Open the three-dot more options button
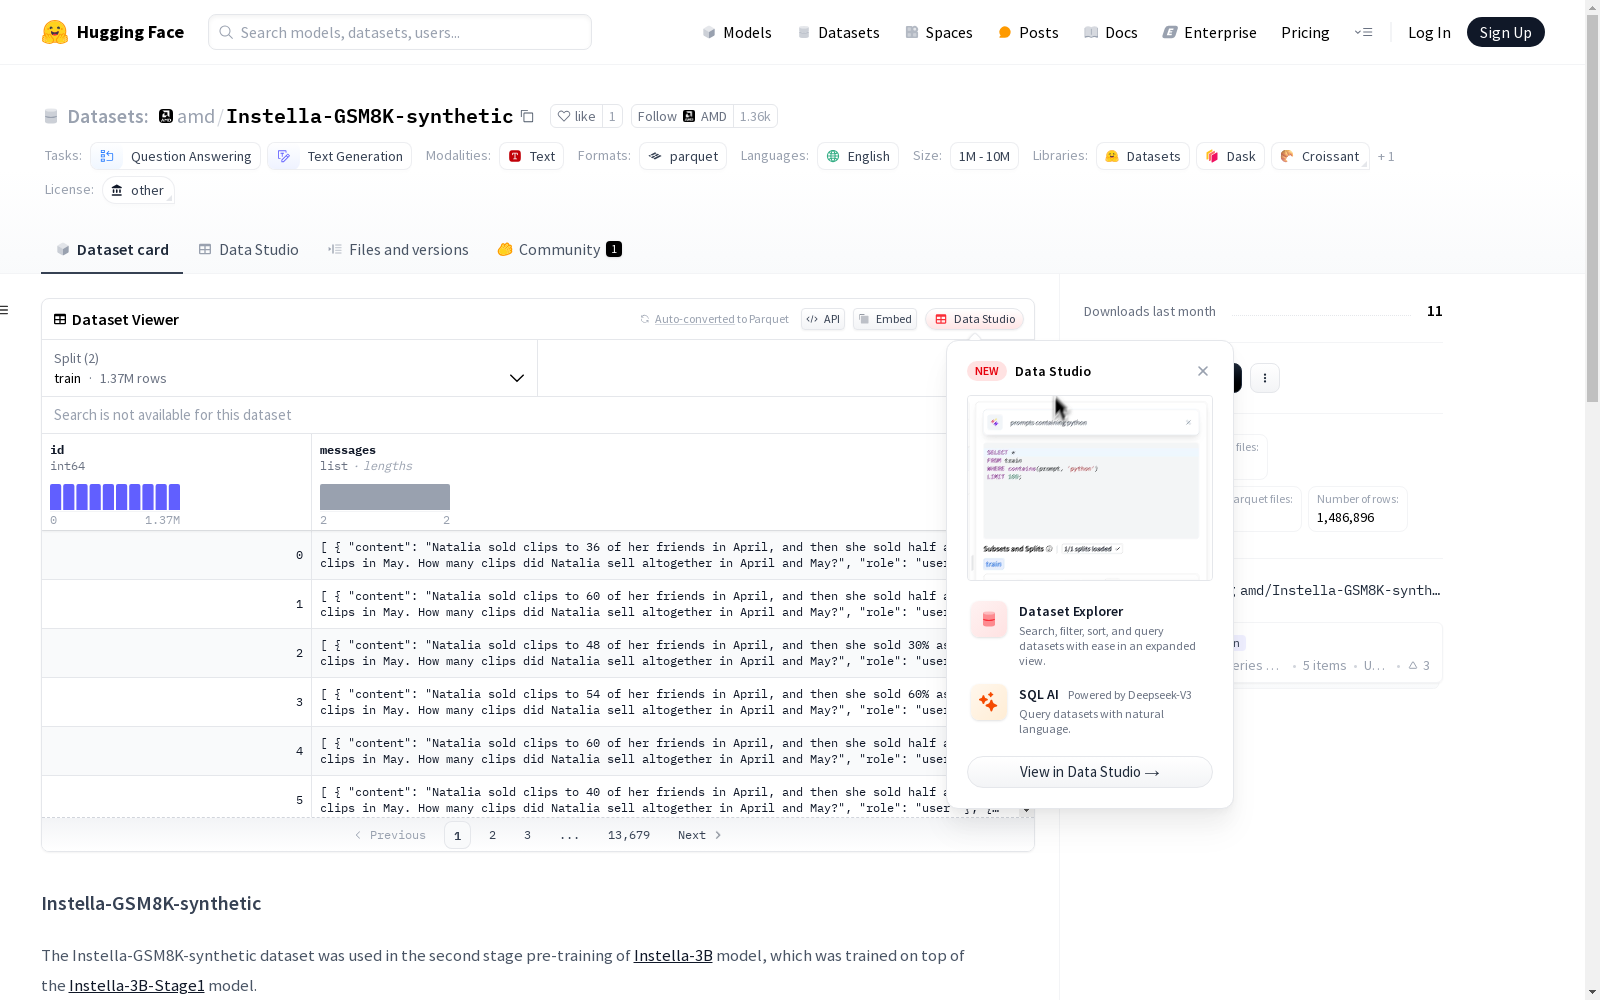Viewport: 1600px width, 1000px height. click(1265, 378)
